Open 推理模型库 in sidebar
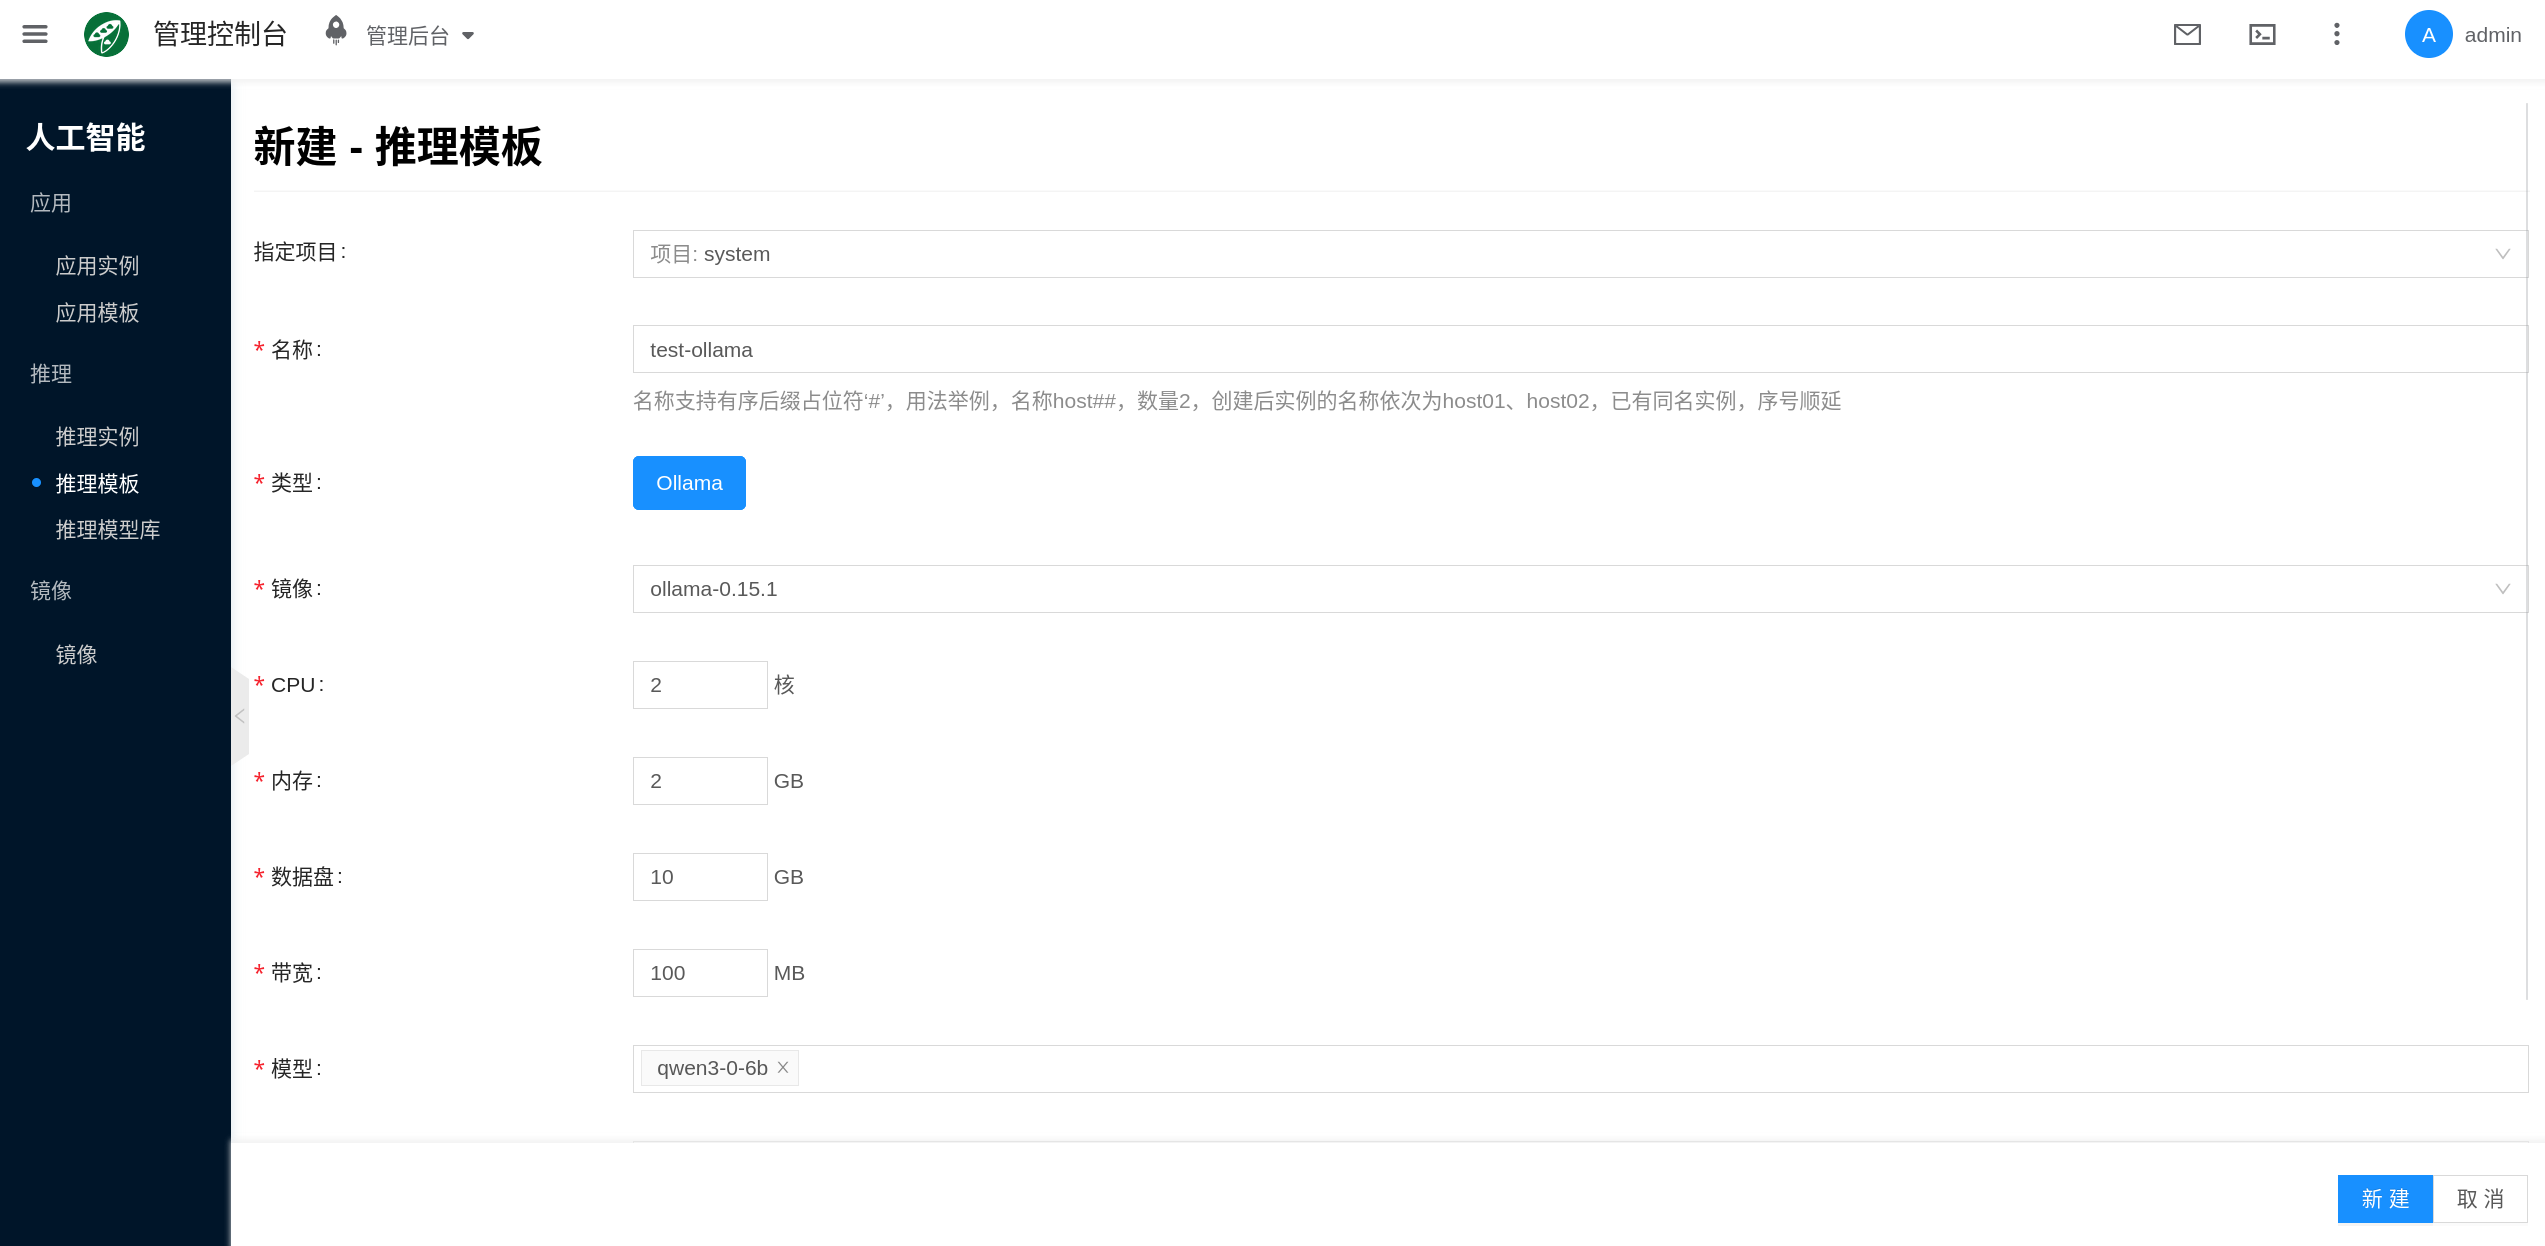Image resolution: width=2545 pixels, height=1246 pixels. click(108, 530)
